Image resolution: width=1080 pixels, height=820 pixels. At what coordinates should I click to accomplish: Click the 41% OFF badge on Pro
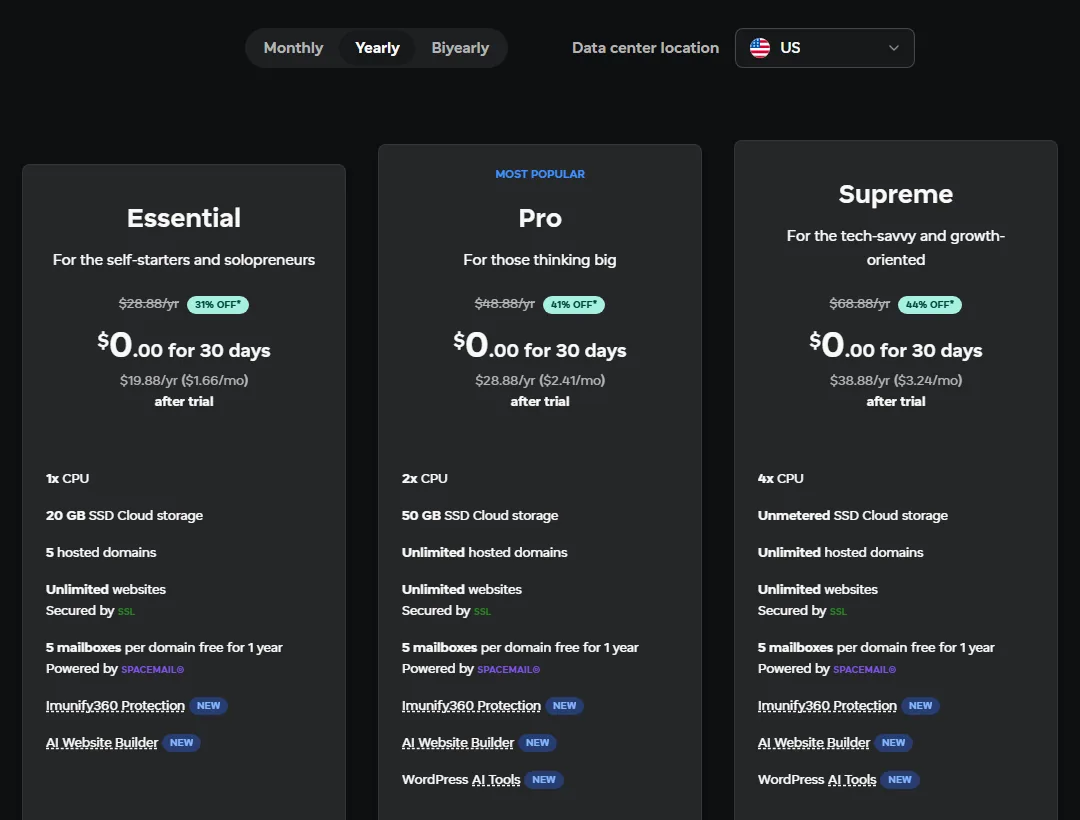(574, 304)
